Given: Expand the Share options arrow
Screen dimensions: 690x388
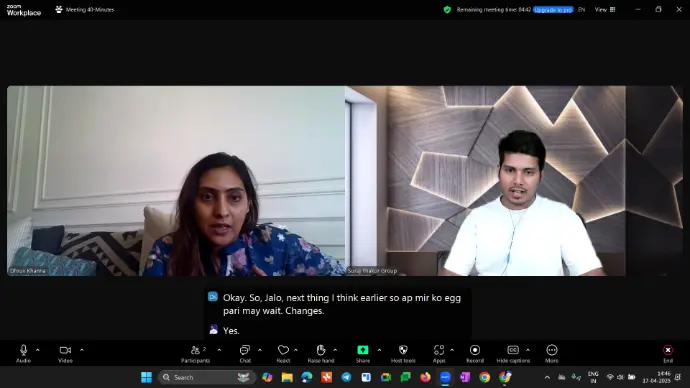Looking at the screenshot, I should click(379, 350).
